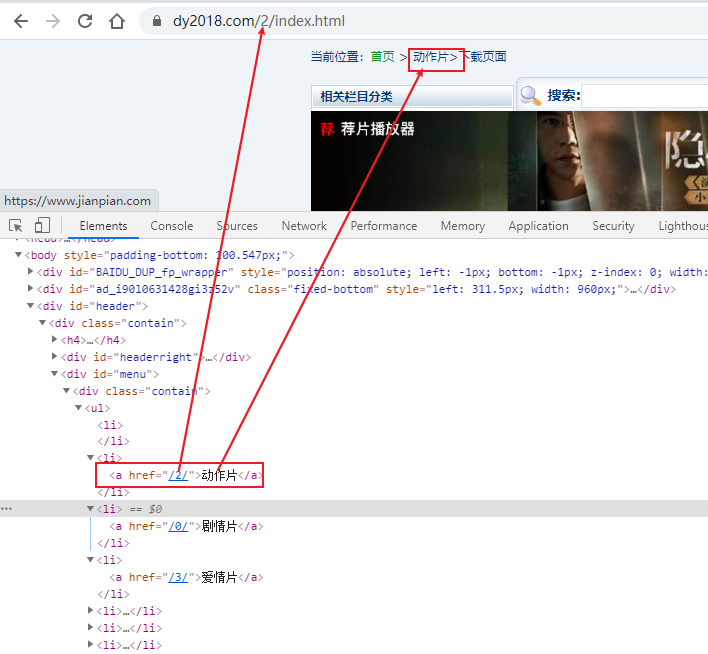Image resolution: width=708 pixels, height=654 pixels.
Task: Collapse the div id menu node
Action: 54,374
